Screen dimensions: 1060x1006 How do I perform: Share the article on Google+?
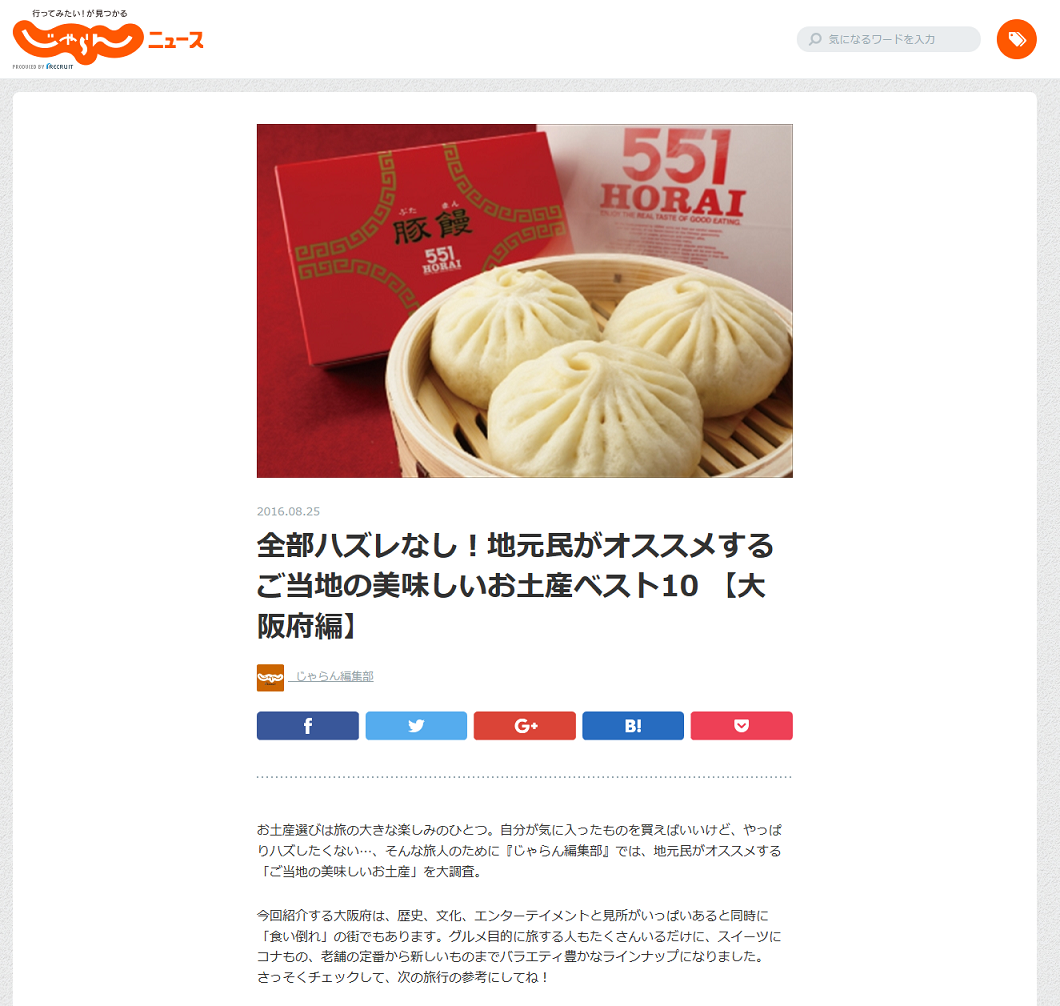(x=525, y=725)
